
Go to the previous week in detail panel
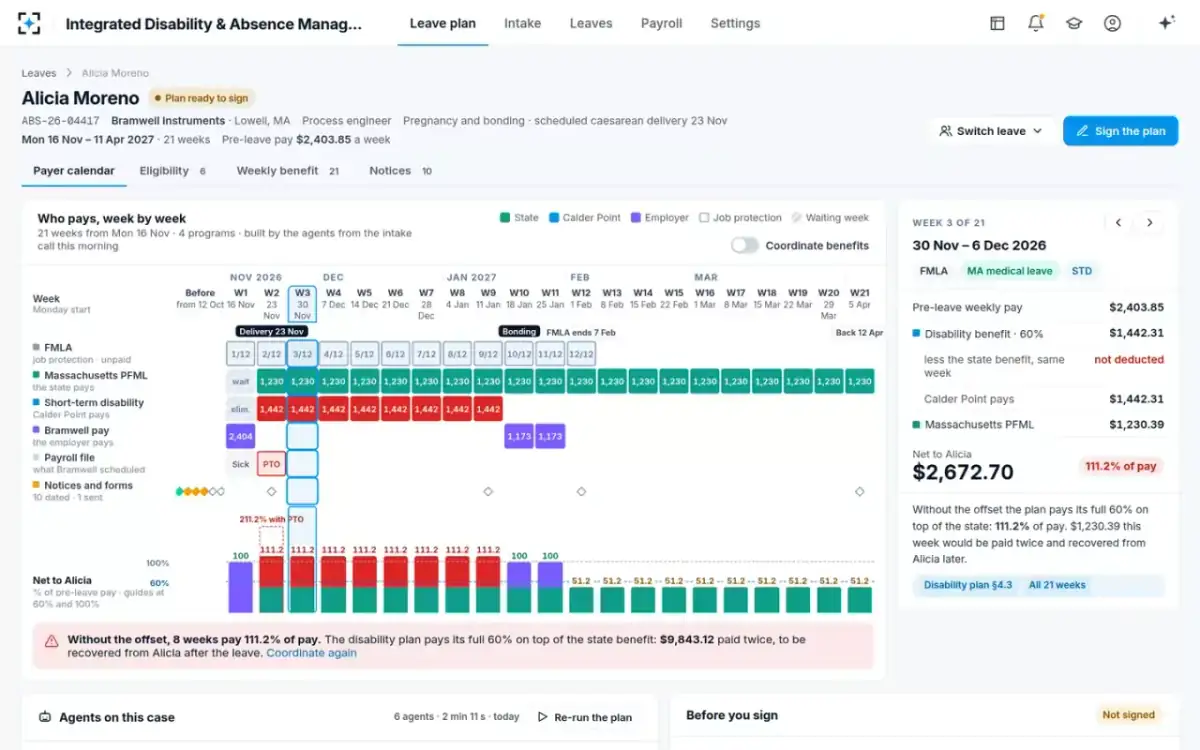[x=1119, y=223]
